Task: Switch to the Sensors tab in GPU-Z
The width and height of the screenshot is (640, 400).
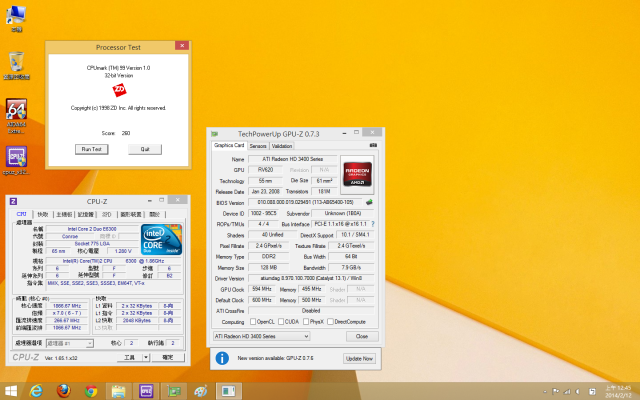Action: pyautogui.click(x=258, y=146)
